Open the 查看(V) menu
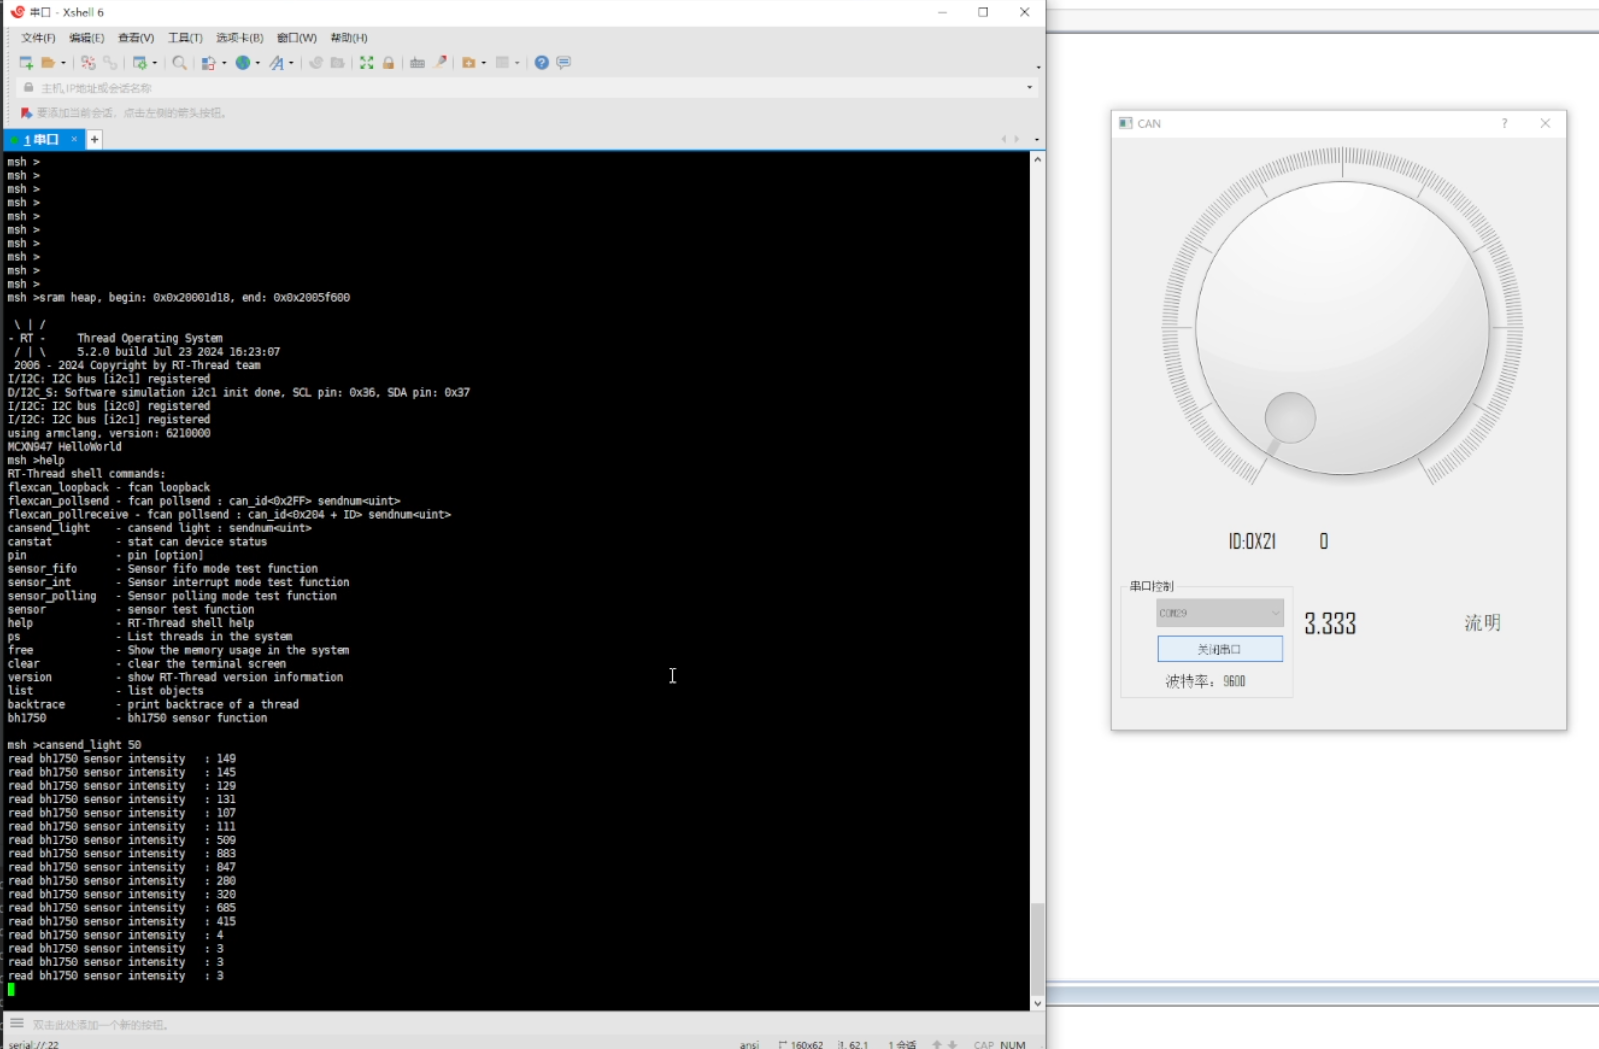The width and height of the screenshot is (1599, 1049). tap(136, 38)
